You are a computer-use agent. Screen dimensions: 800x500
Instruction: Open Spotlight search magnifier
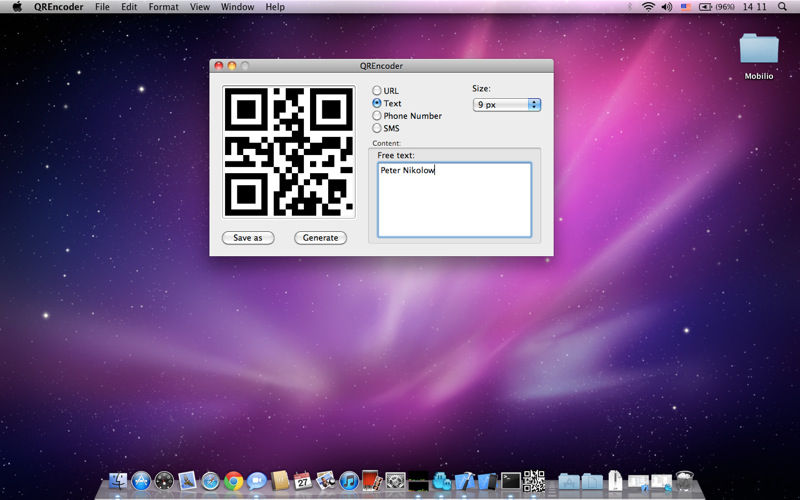782,7
